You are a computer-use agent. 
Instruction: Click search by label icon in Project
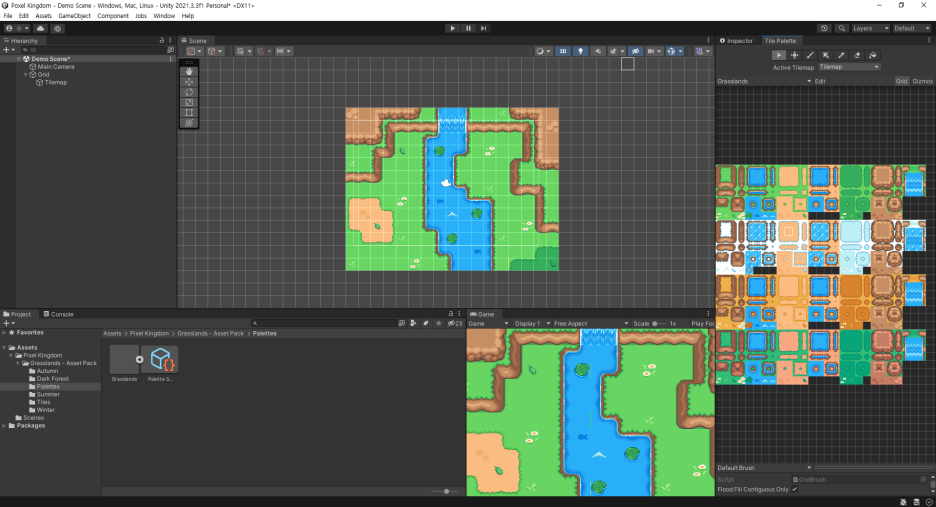tap(426, 323)
